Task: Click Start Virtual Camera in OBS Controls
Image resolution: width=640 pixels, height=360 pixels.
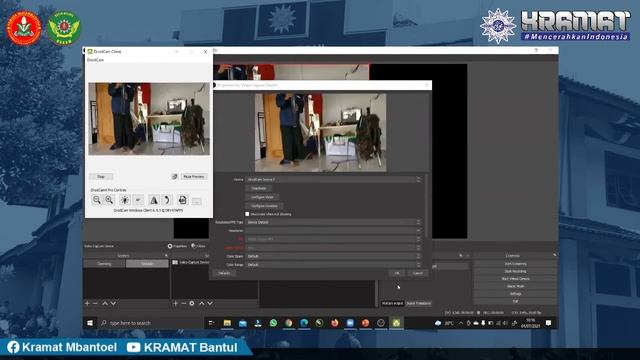Action: (516, 279)
